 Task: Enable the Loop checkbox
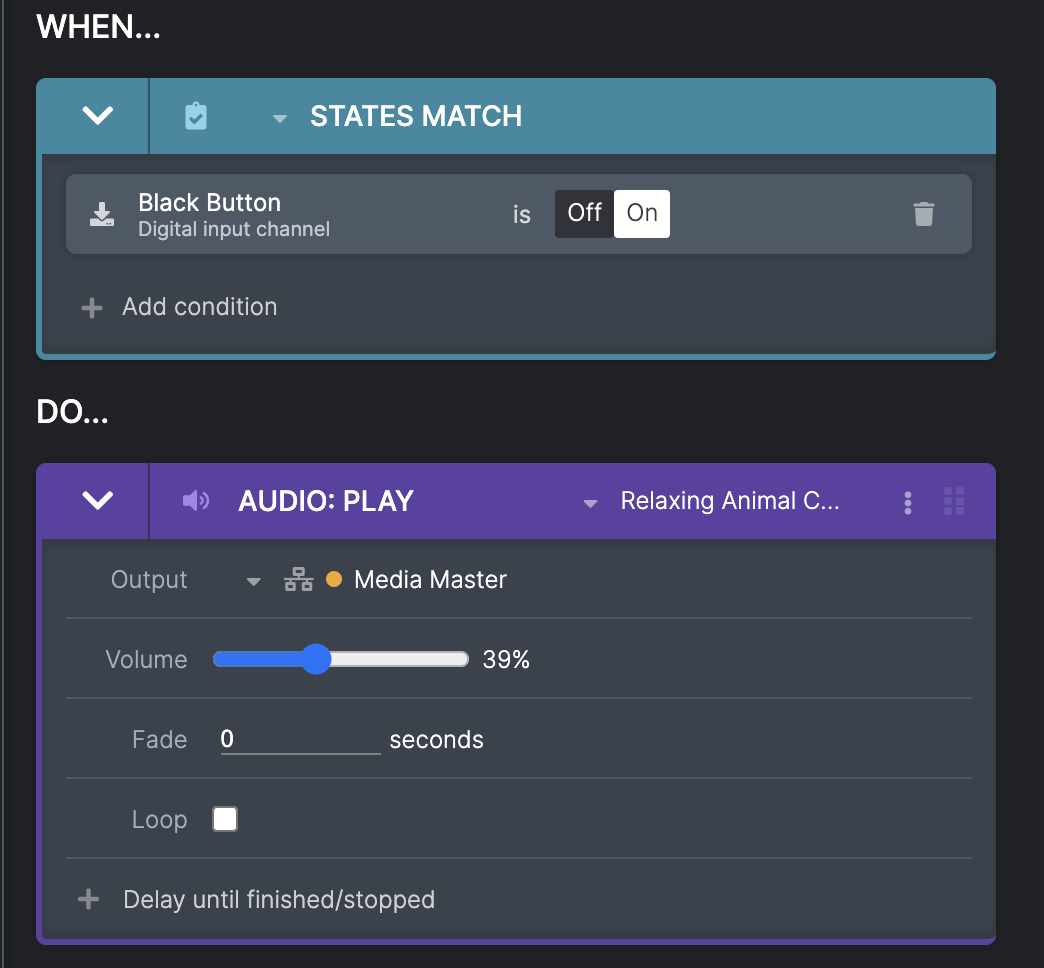point(225,819)
